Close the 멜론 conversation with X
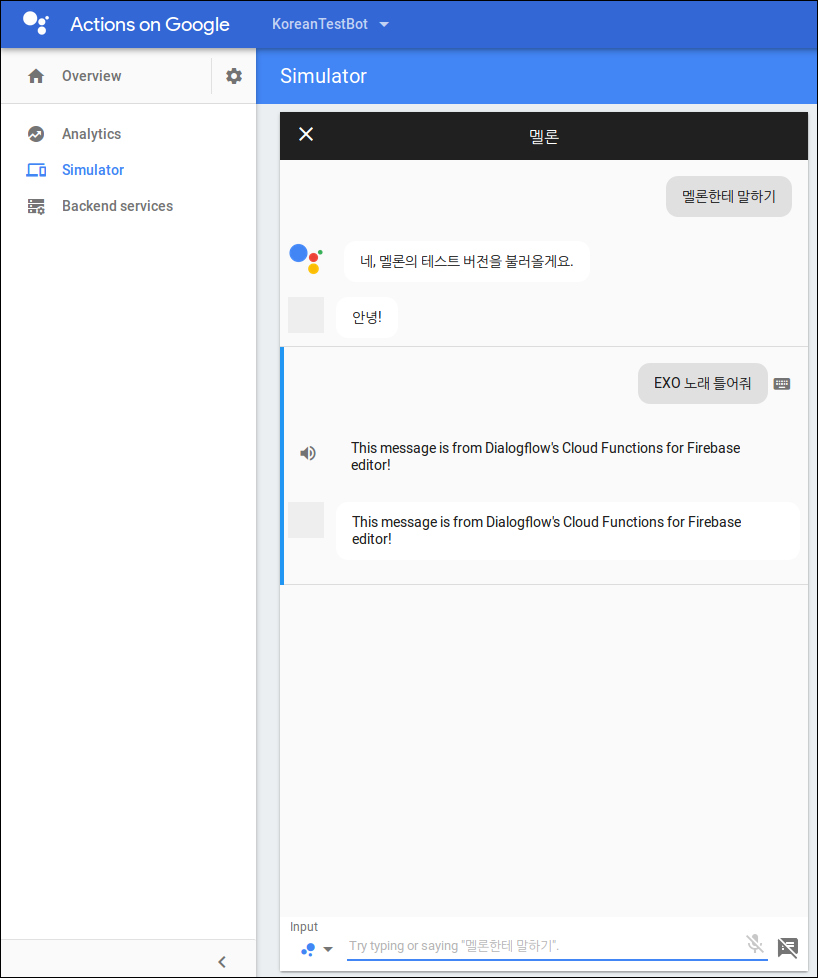The image size is (818, 978). point(306,134)
